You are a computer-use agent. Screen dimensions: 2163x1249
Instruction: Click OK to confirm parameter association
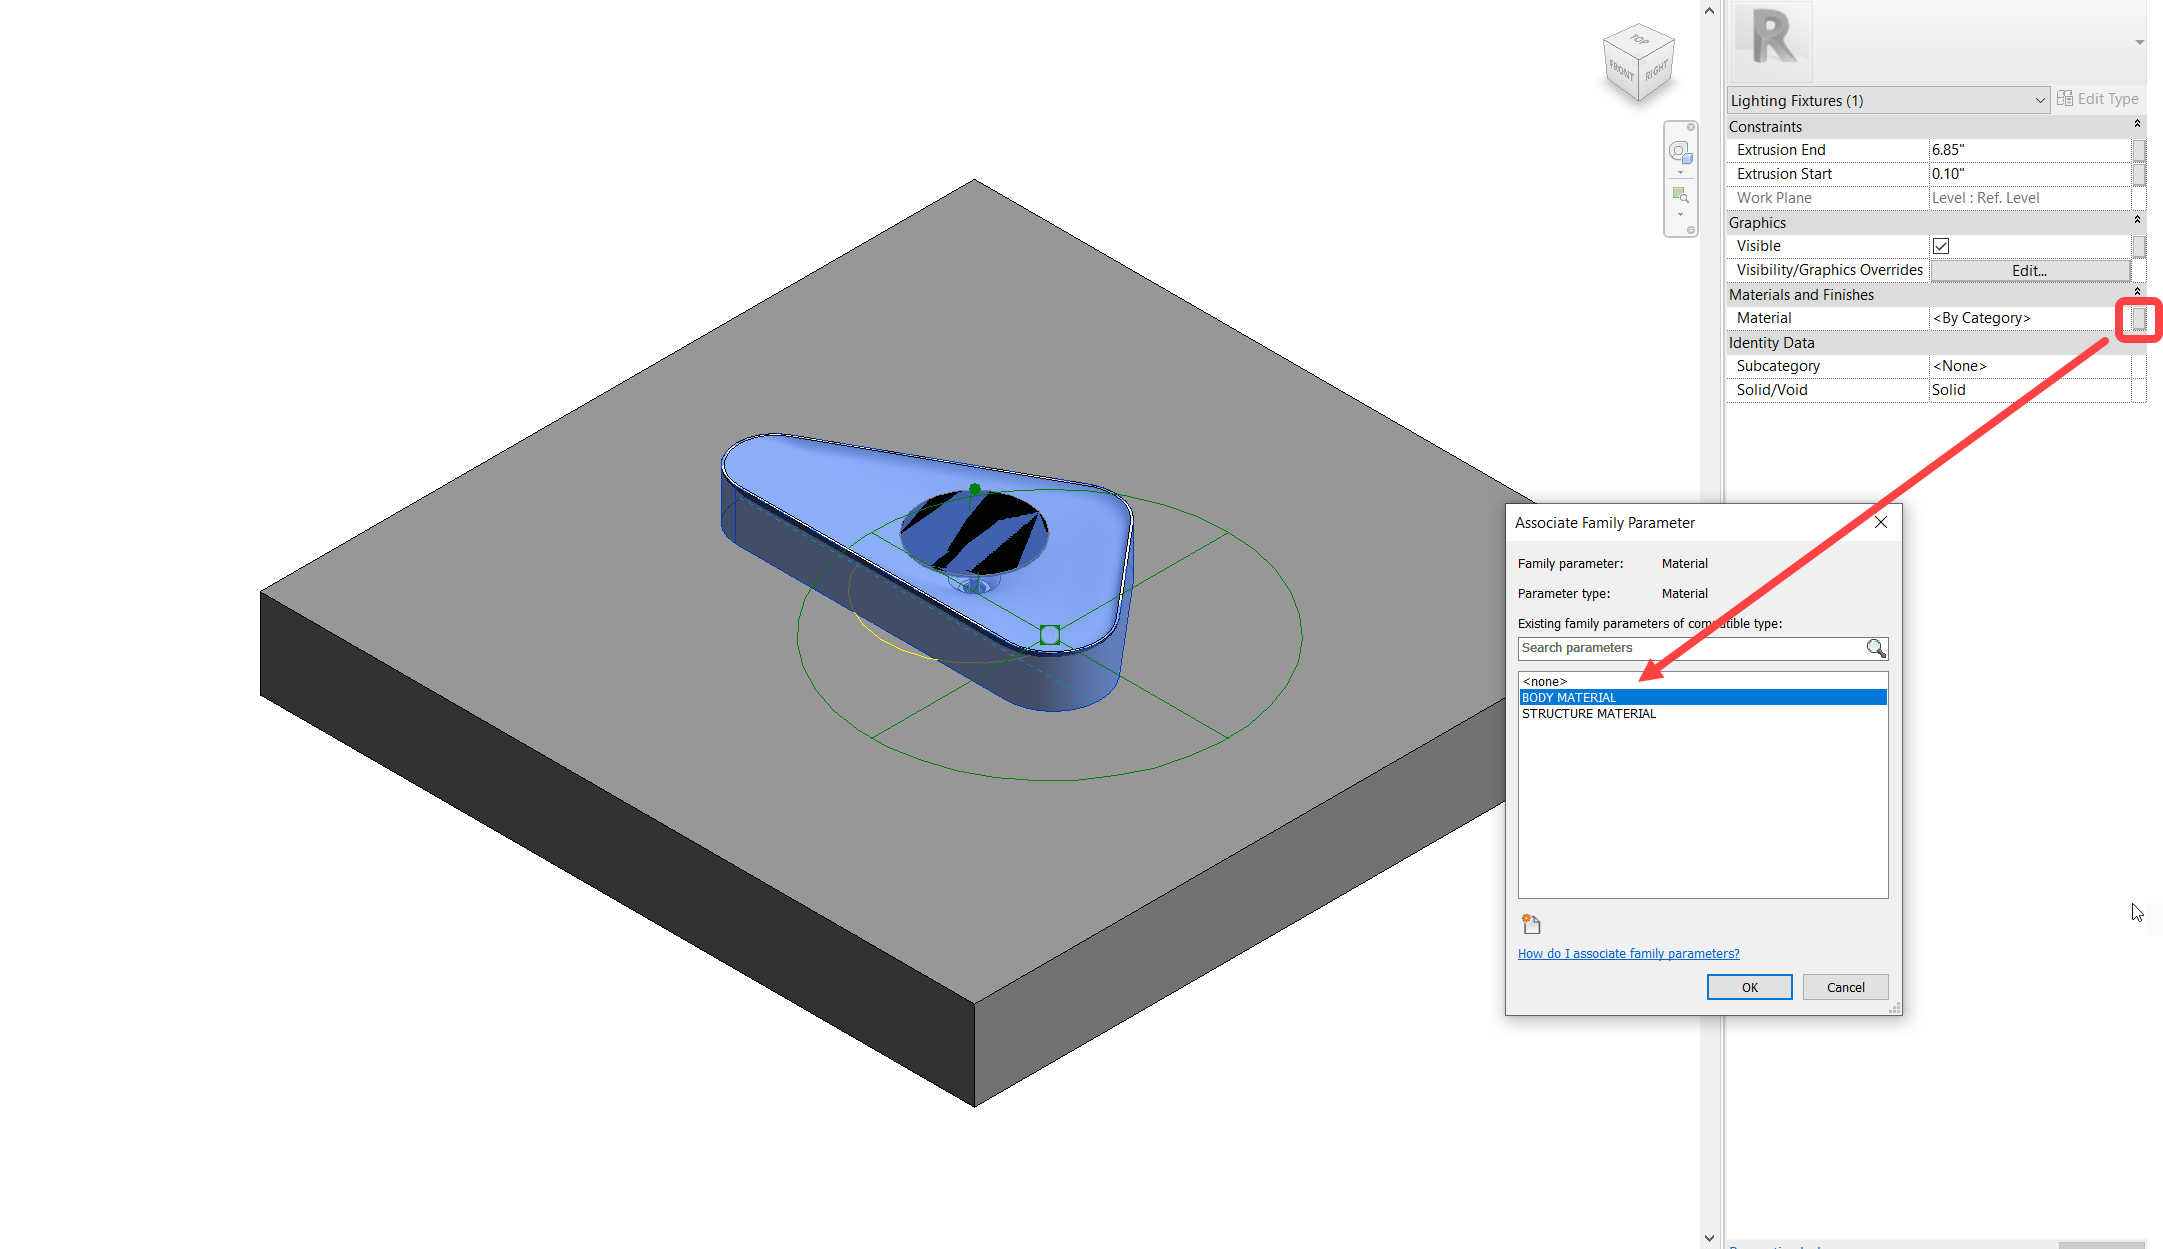(1750, 986)
